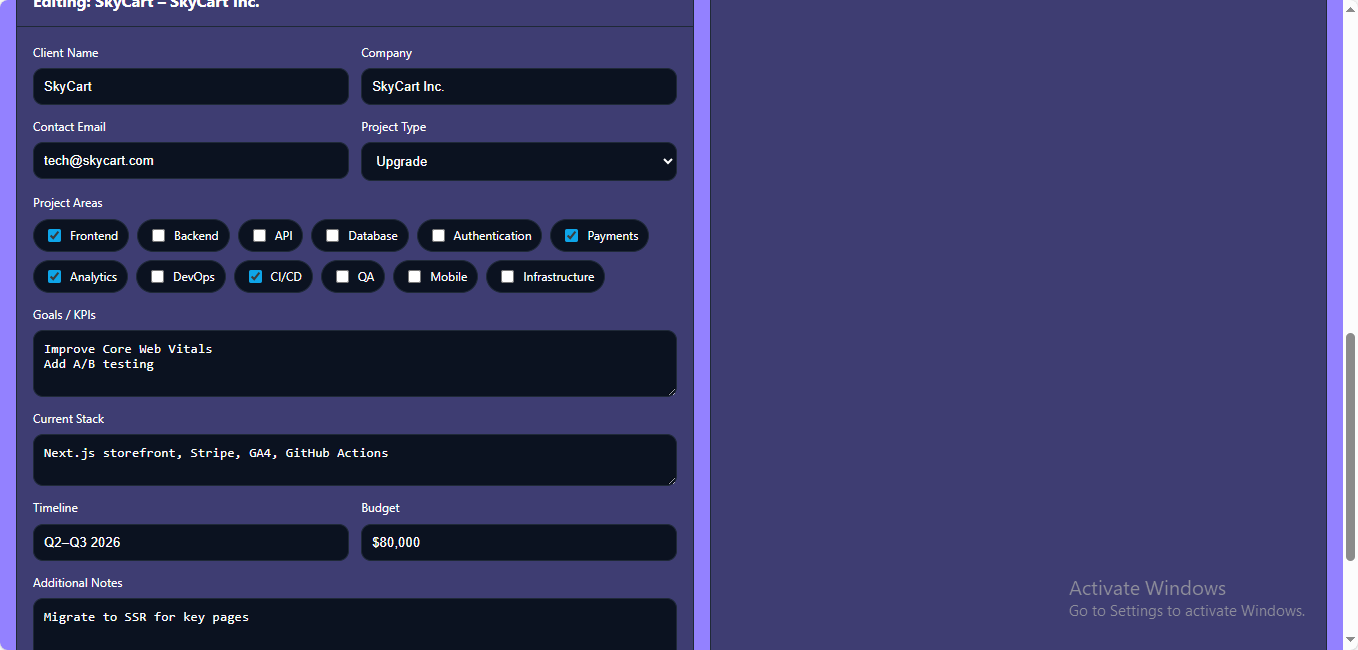Click the Client Name field
The image size is (1358, 650).
pos(191,86)
